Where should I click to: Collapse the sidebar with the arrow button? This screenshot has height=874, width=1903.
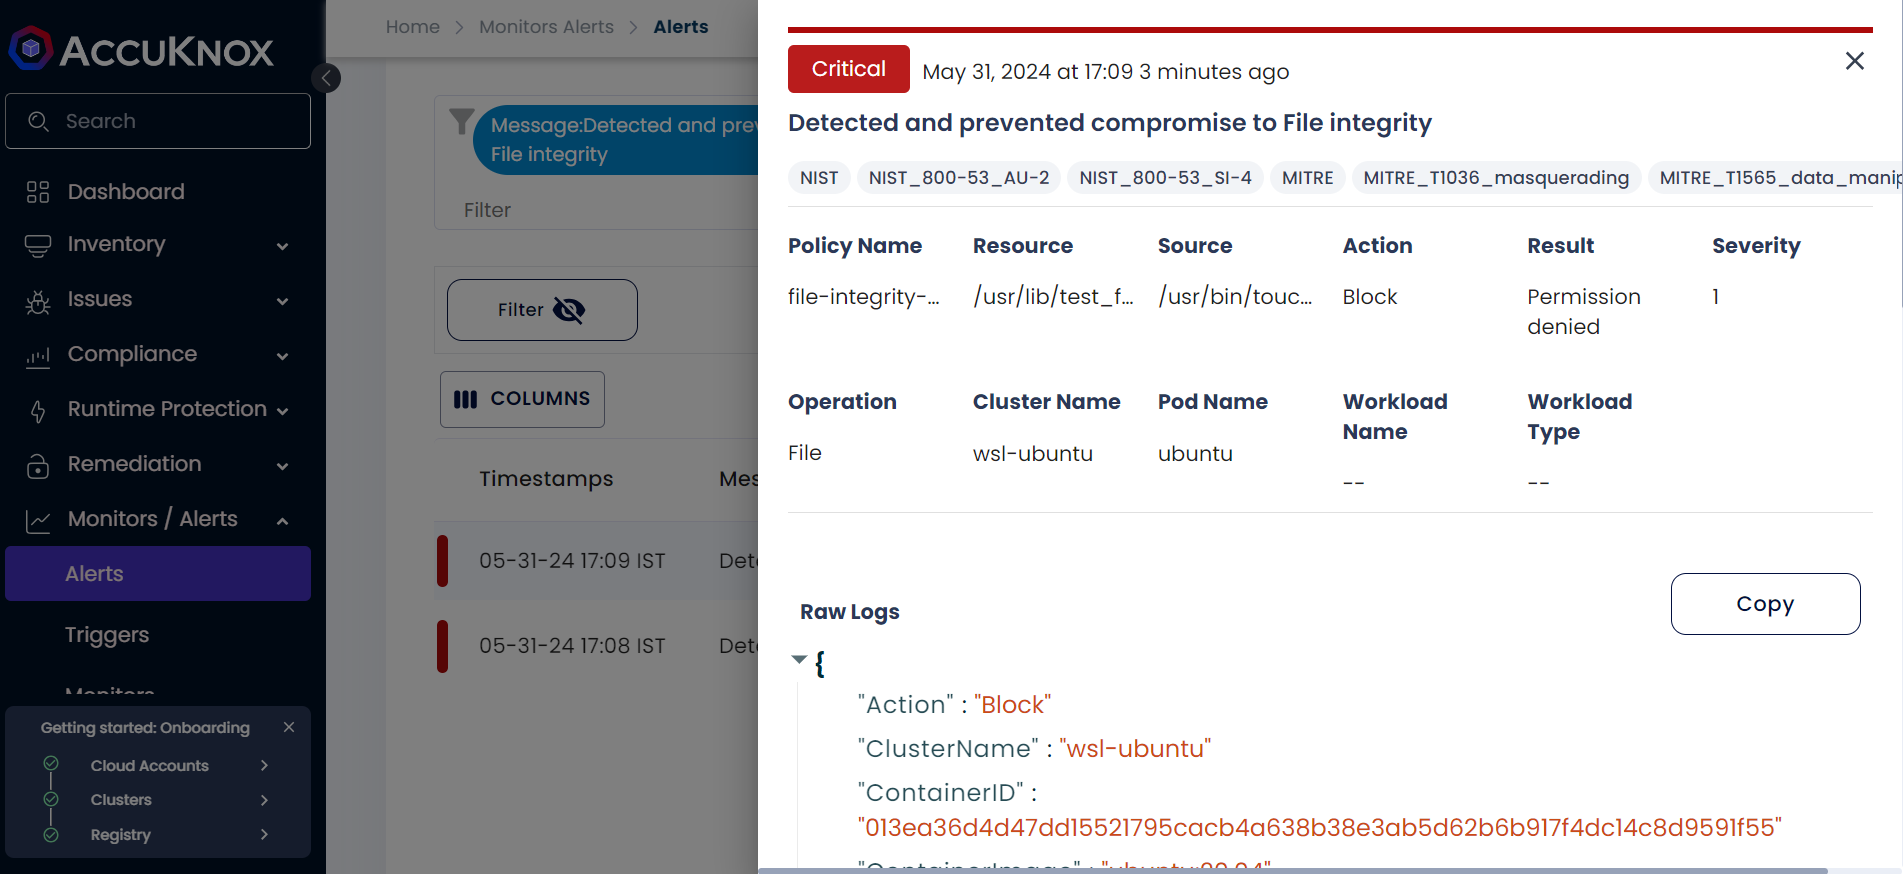point(326,78)
